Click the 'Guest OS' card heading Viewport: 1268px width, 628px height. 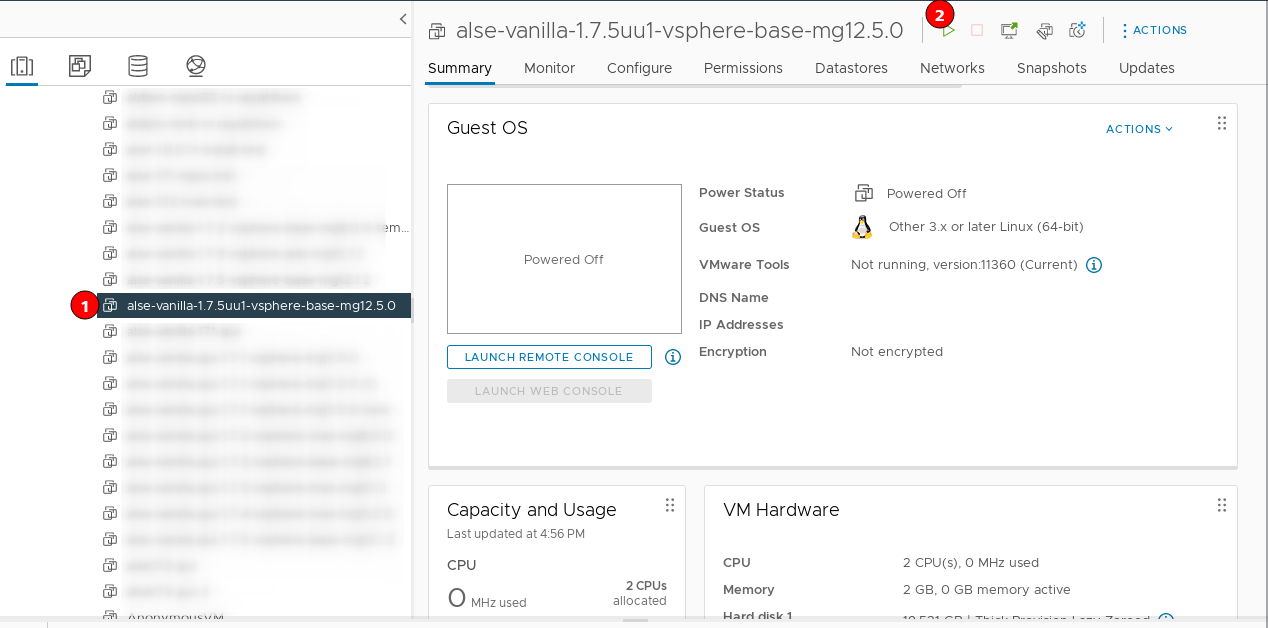coord(487,128)
